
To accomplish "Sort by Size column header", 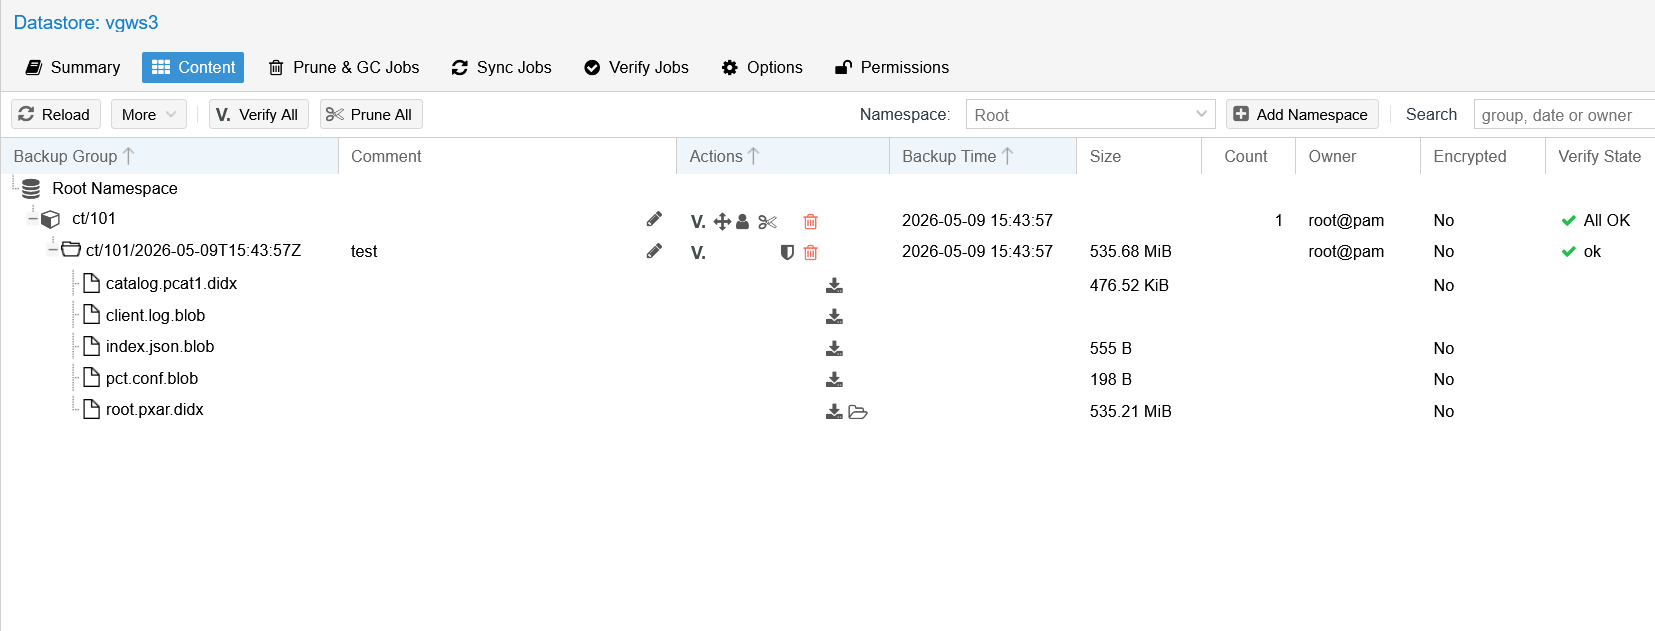I will tap(1139, 156).
